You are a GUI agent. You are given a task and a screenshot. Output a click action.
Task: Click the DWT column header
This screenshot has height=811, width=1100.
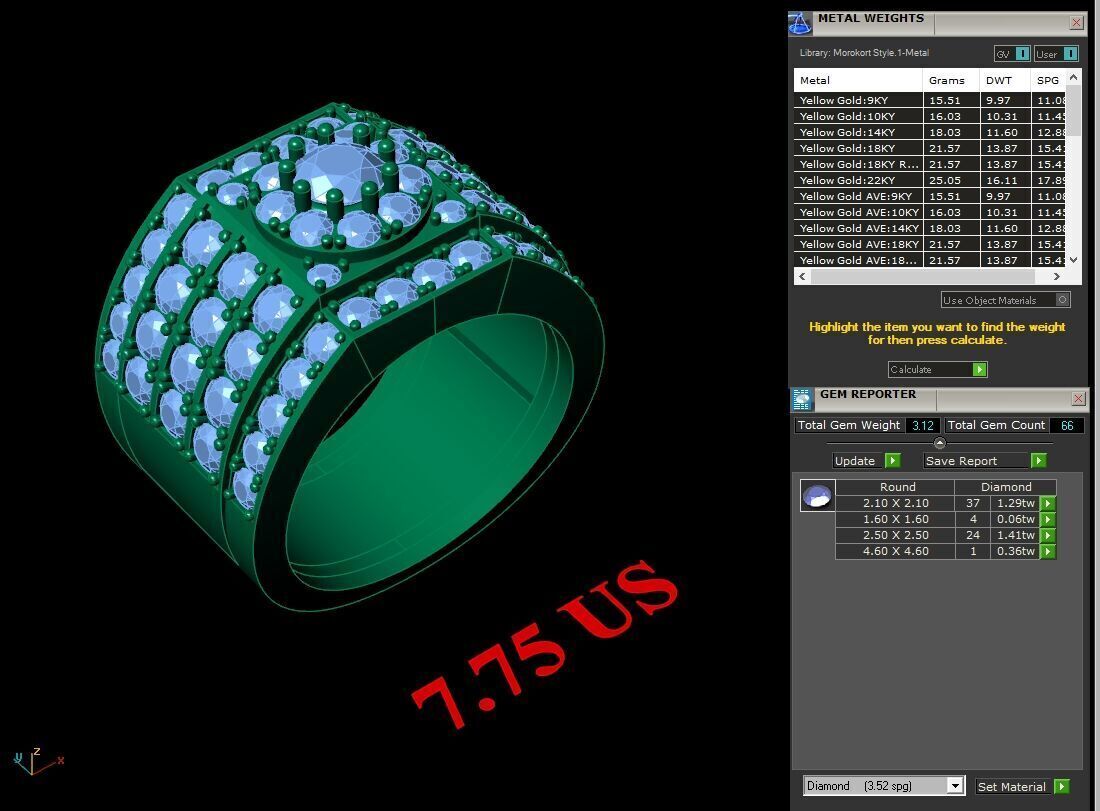click(x=1005, y=80)
